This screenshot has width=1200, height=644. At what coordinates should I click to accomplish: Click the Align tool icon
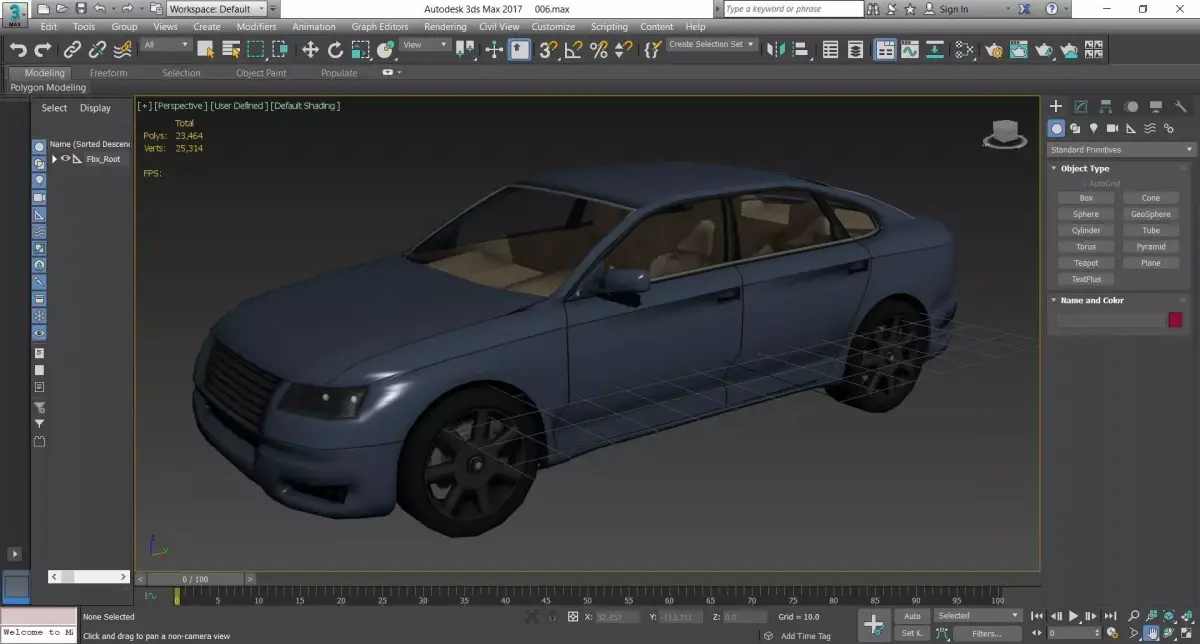pos(803,50)
